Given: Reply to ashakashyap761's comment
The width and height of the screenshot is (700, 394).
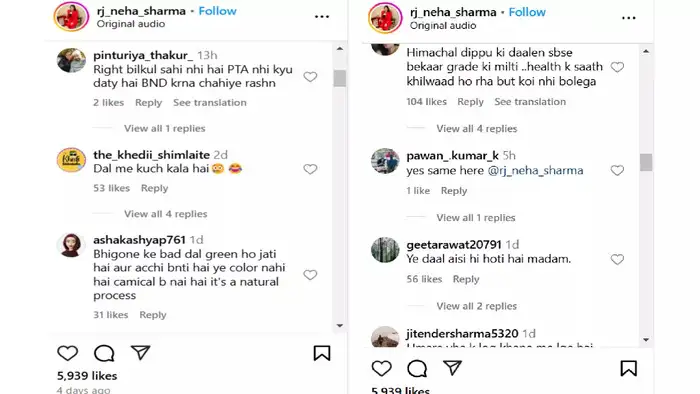Looking at the screenshot, I should [153, 315].
